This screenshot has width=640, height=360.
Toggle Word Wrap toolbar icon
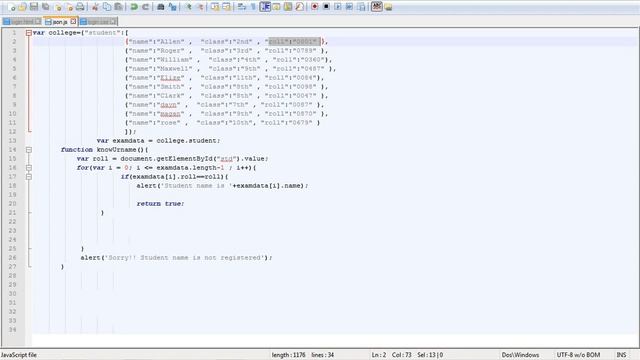(242, 7)
